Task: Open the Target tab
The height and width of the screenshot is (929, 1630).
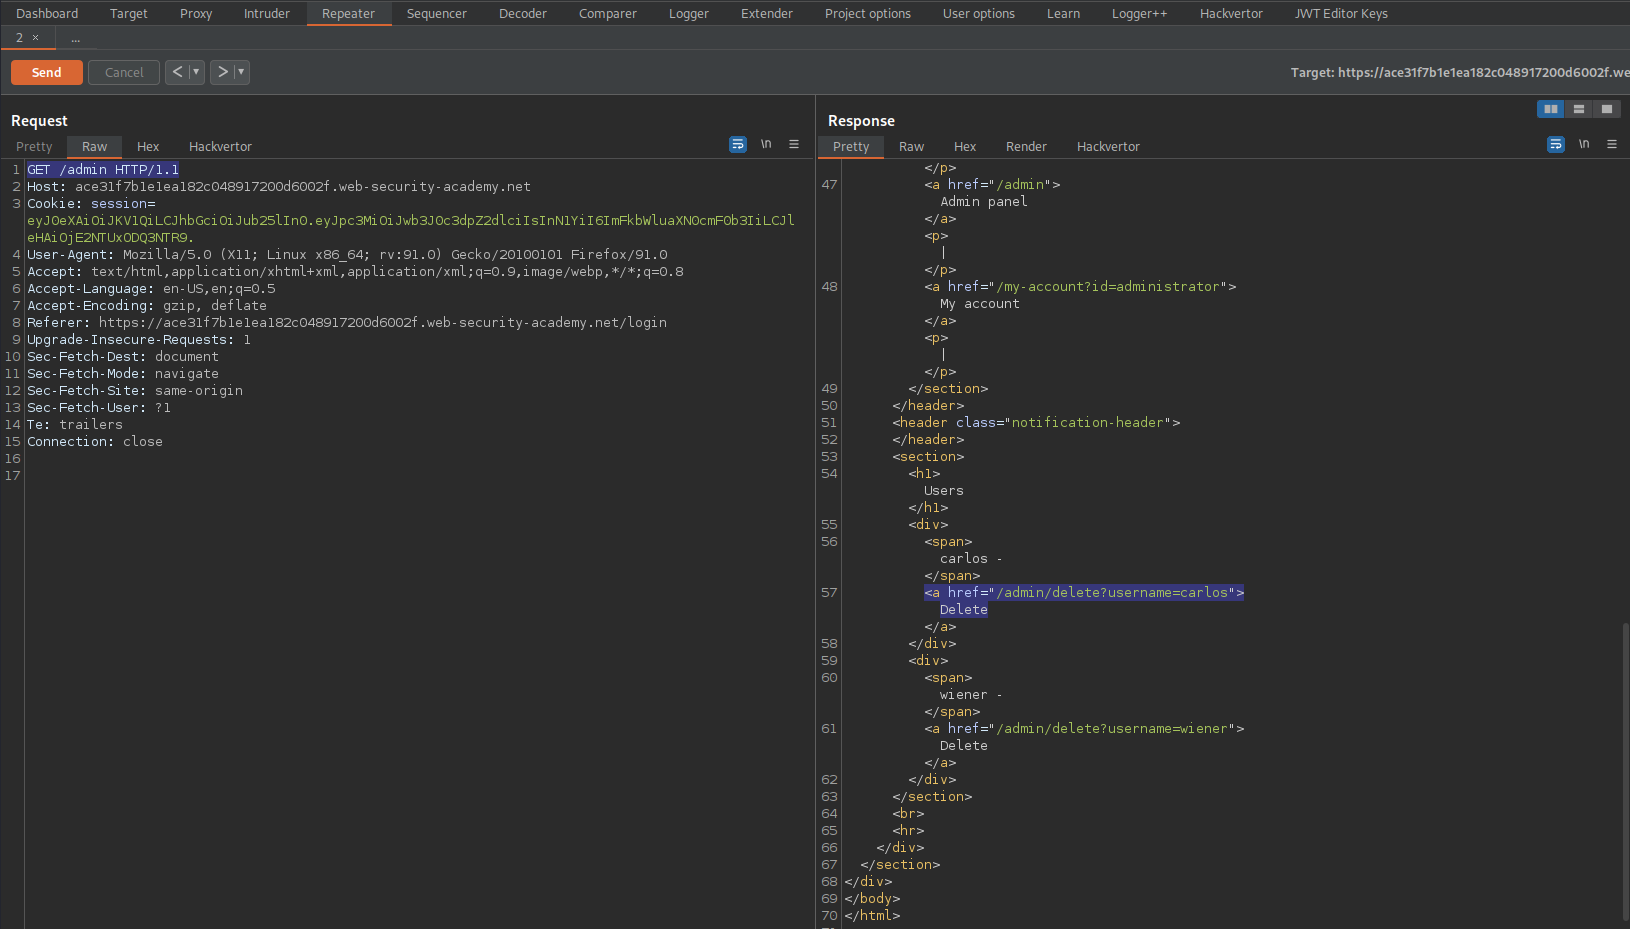Action: point(128,13)
